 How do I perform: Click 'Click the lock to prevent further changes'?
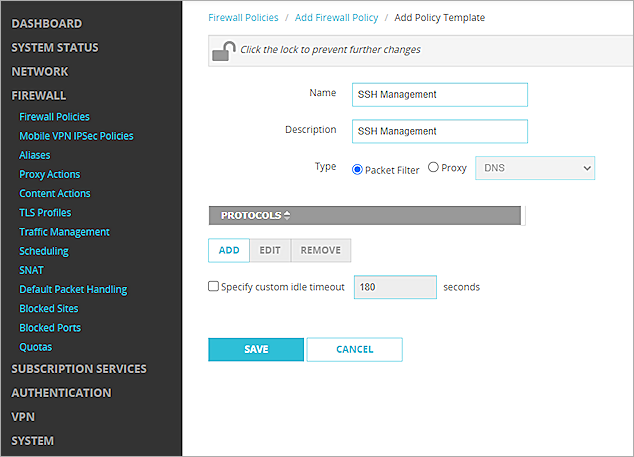(330, 50)
